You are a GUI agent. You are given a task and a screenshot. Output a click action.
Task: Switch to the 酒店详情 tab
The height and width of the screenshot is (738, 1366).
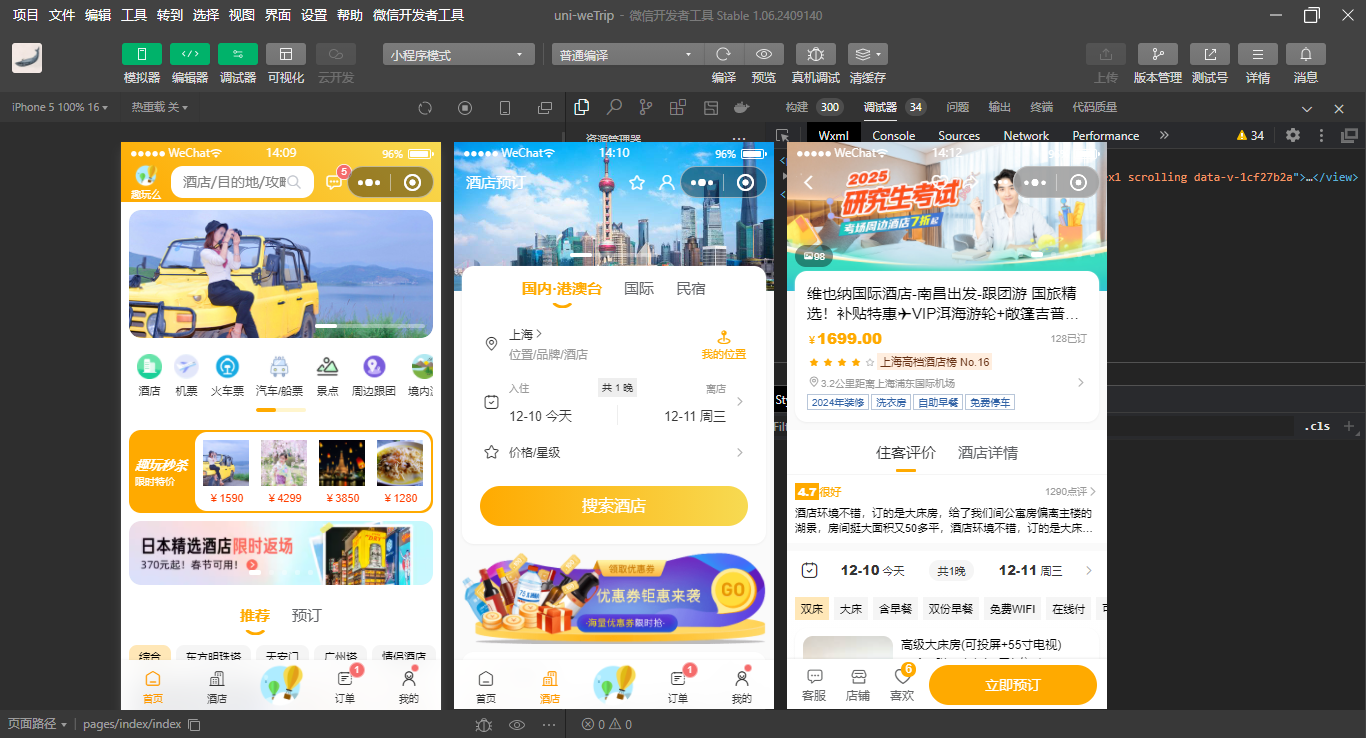coord(988,453)
